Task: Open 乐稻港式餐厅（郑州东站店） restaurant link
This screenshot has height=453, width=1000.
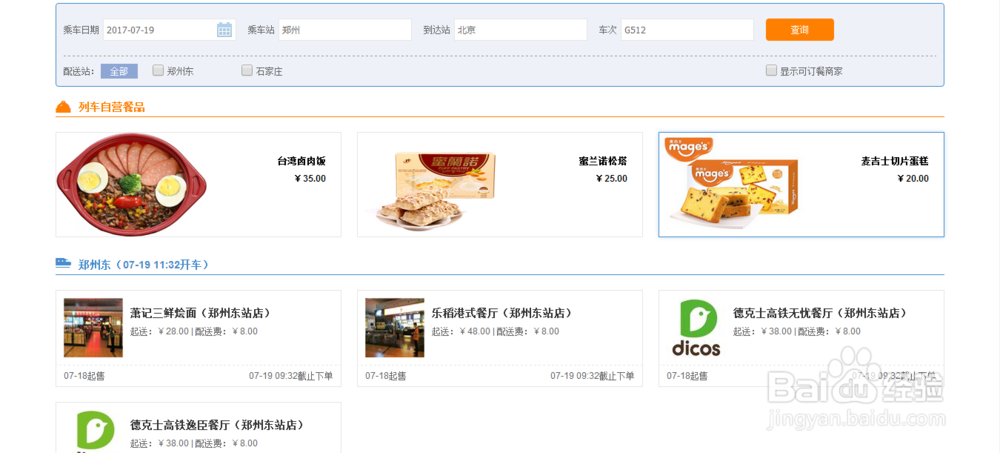Action: (x=502, y=313)
